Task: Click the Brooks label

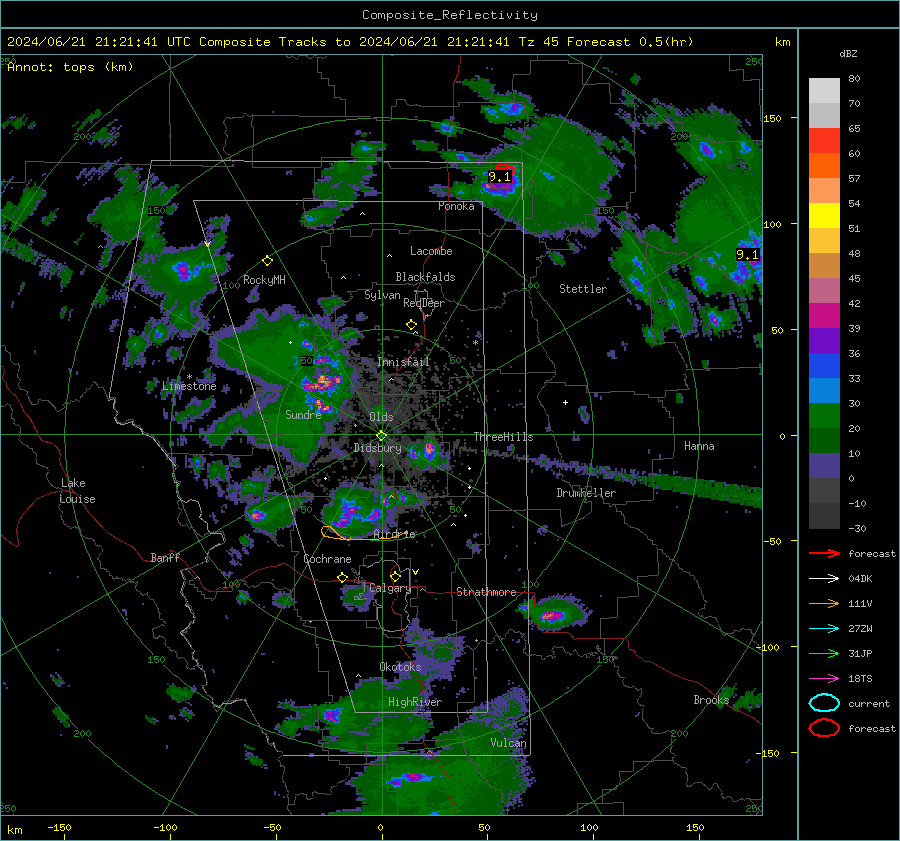Action: 711,700
